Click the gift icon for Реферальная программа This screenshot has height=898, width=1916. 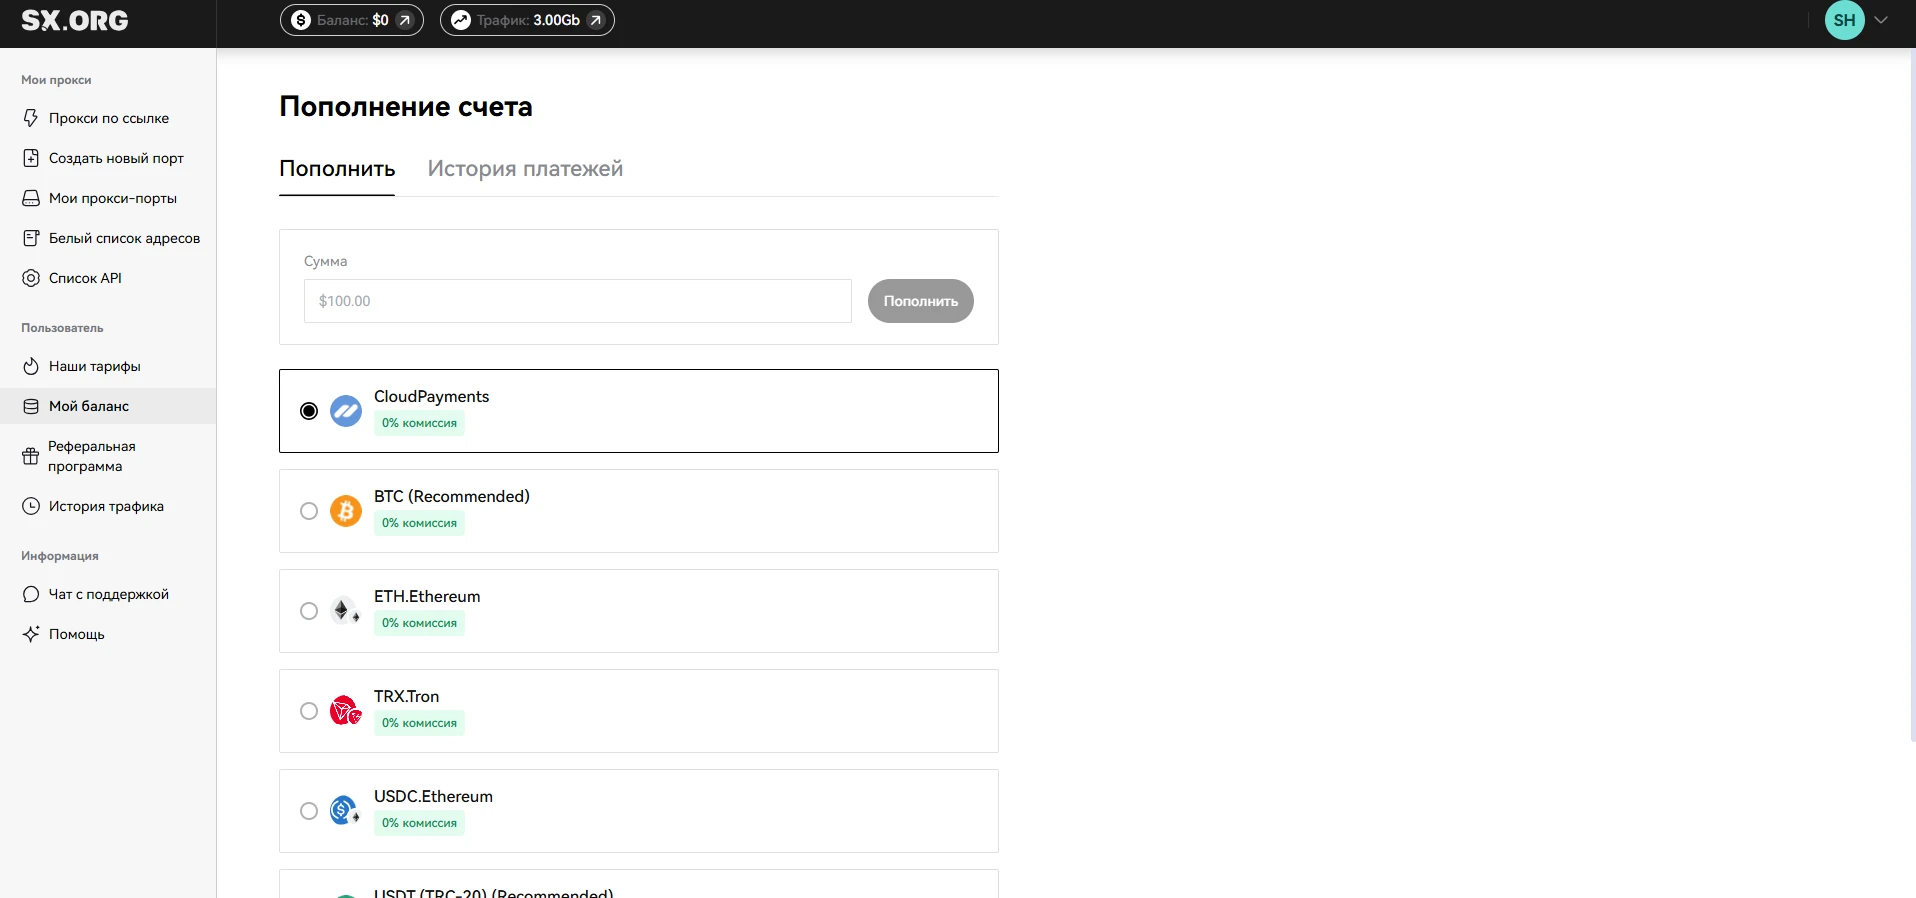[31, 457]
